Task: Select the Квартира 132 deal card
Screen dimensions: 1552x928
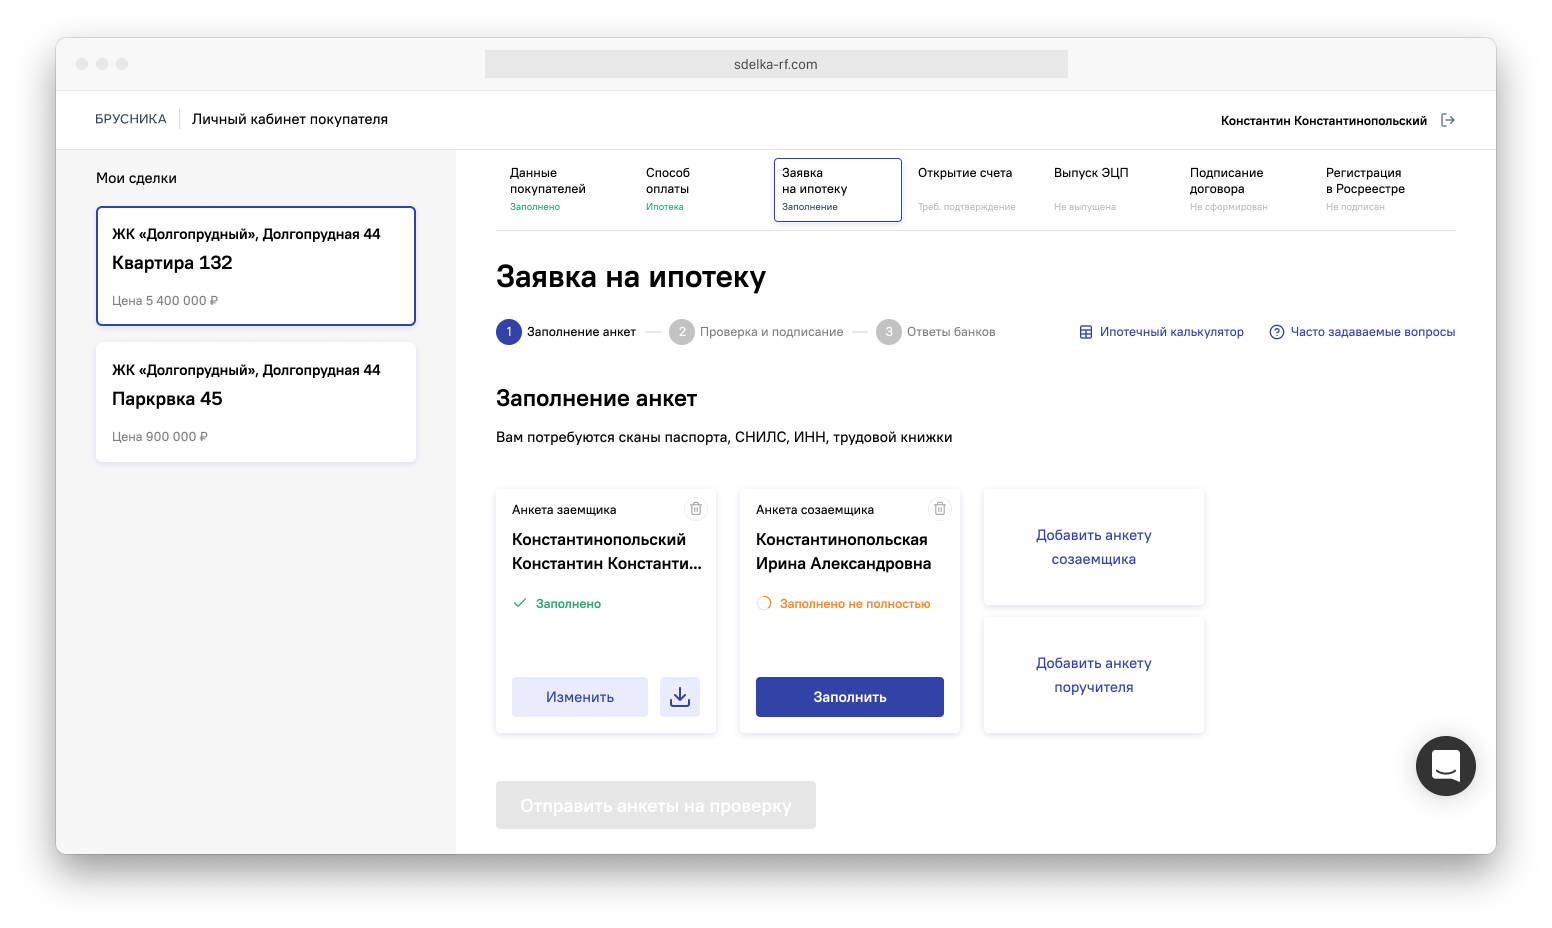Action: coord(256,266)
